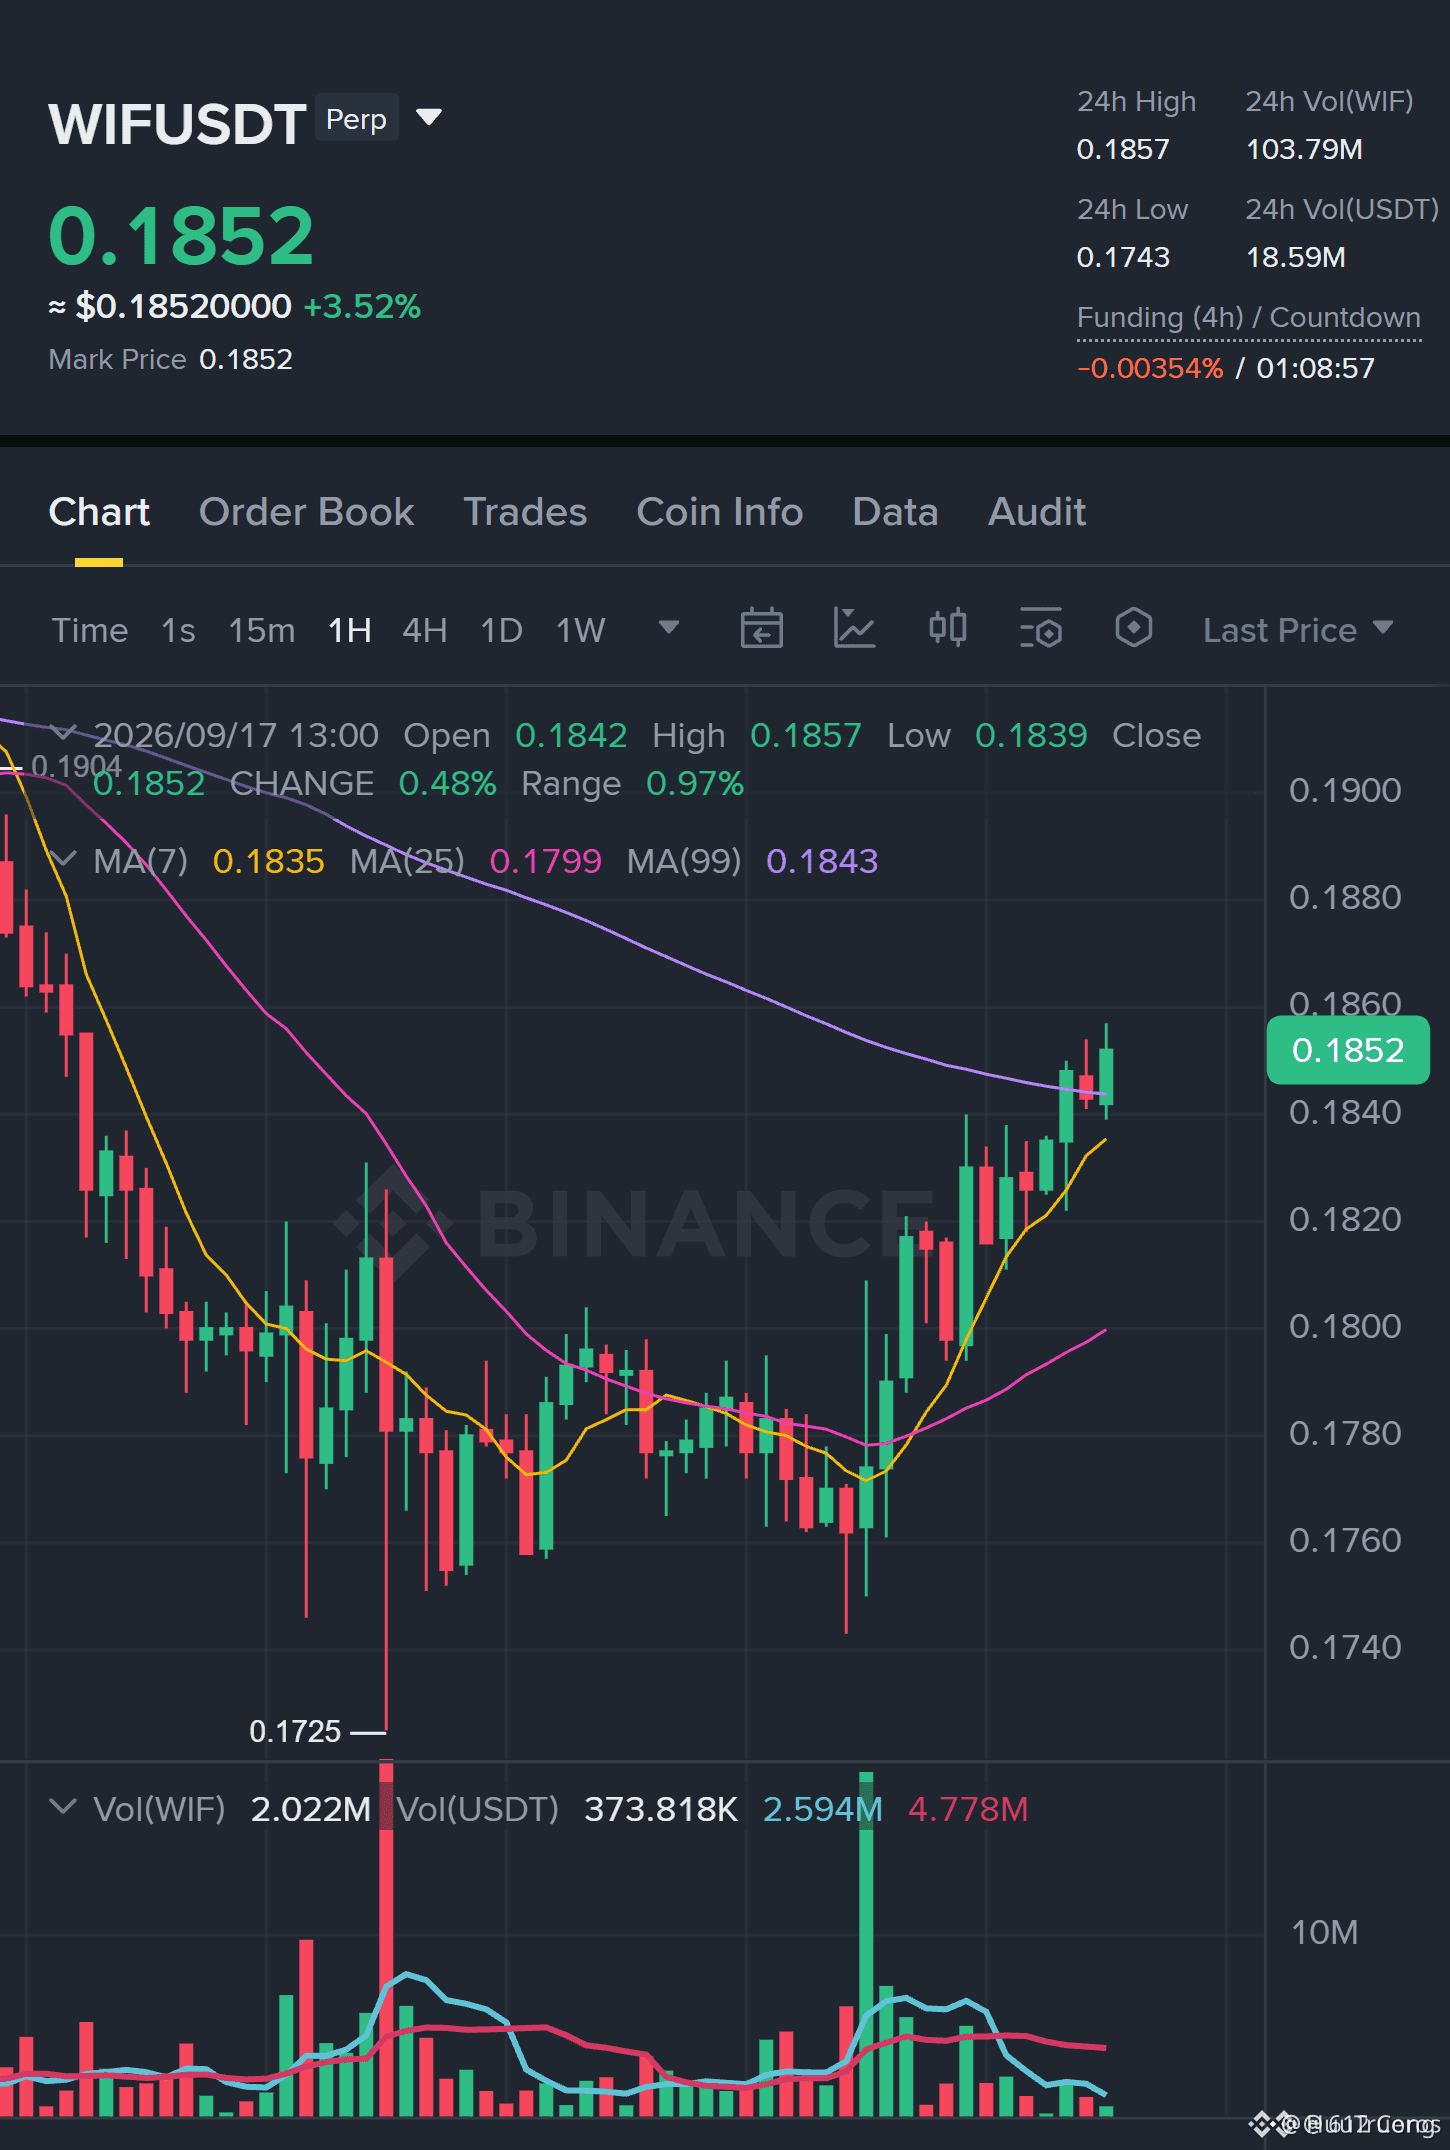Open the calendar go-to-date icon
Viewport: 1450px width, 2150px height.
tap(761, 629)
